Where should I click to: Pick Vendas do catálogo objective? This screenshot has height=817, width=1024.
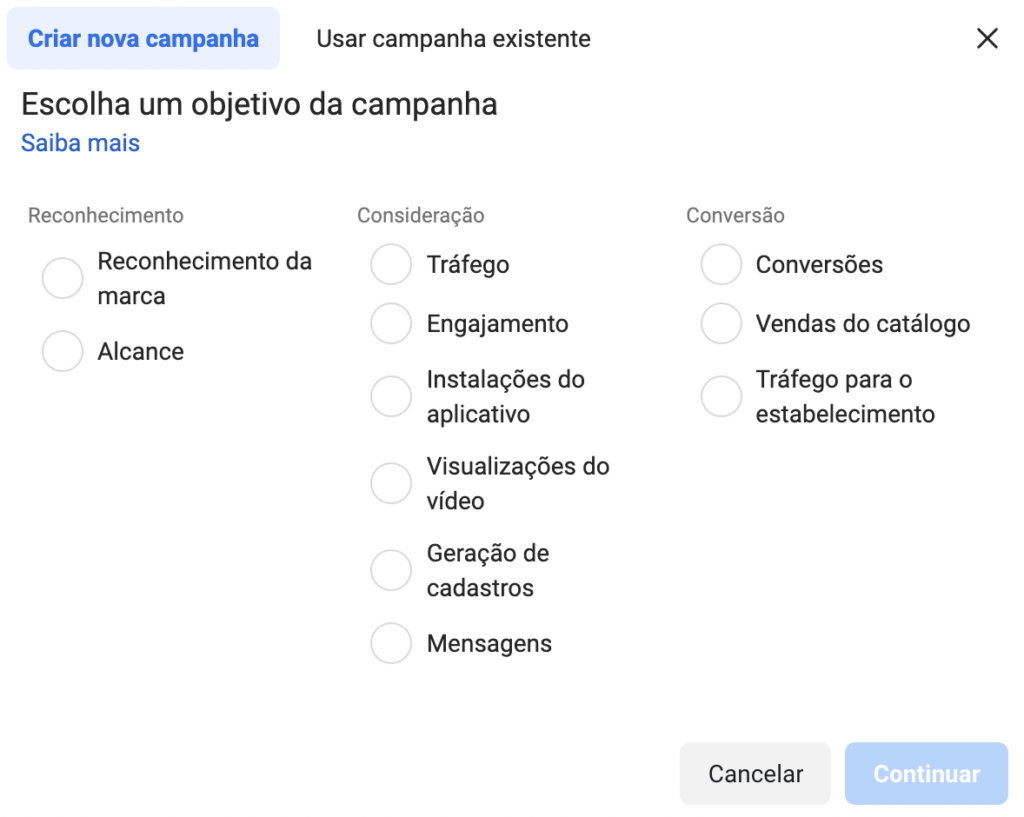pyautogui.click(x=722, y=323)
